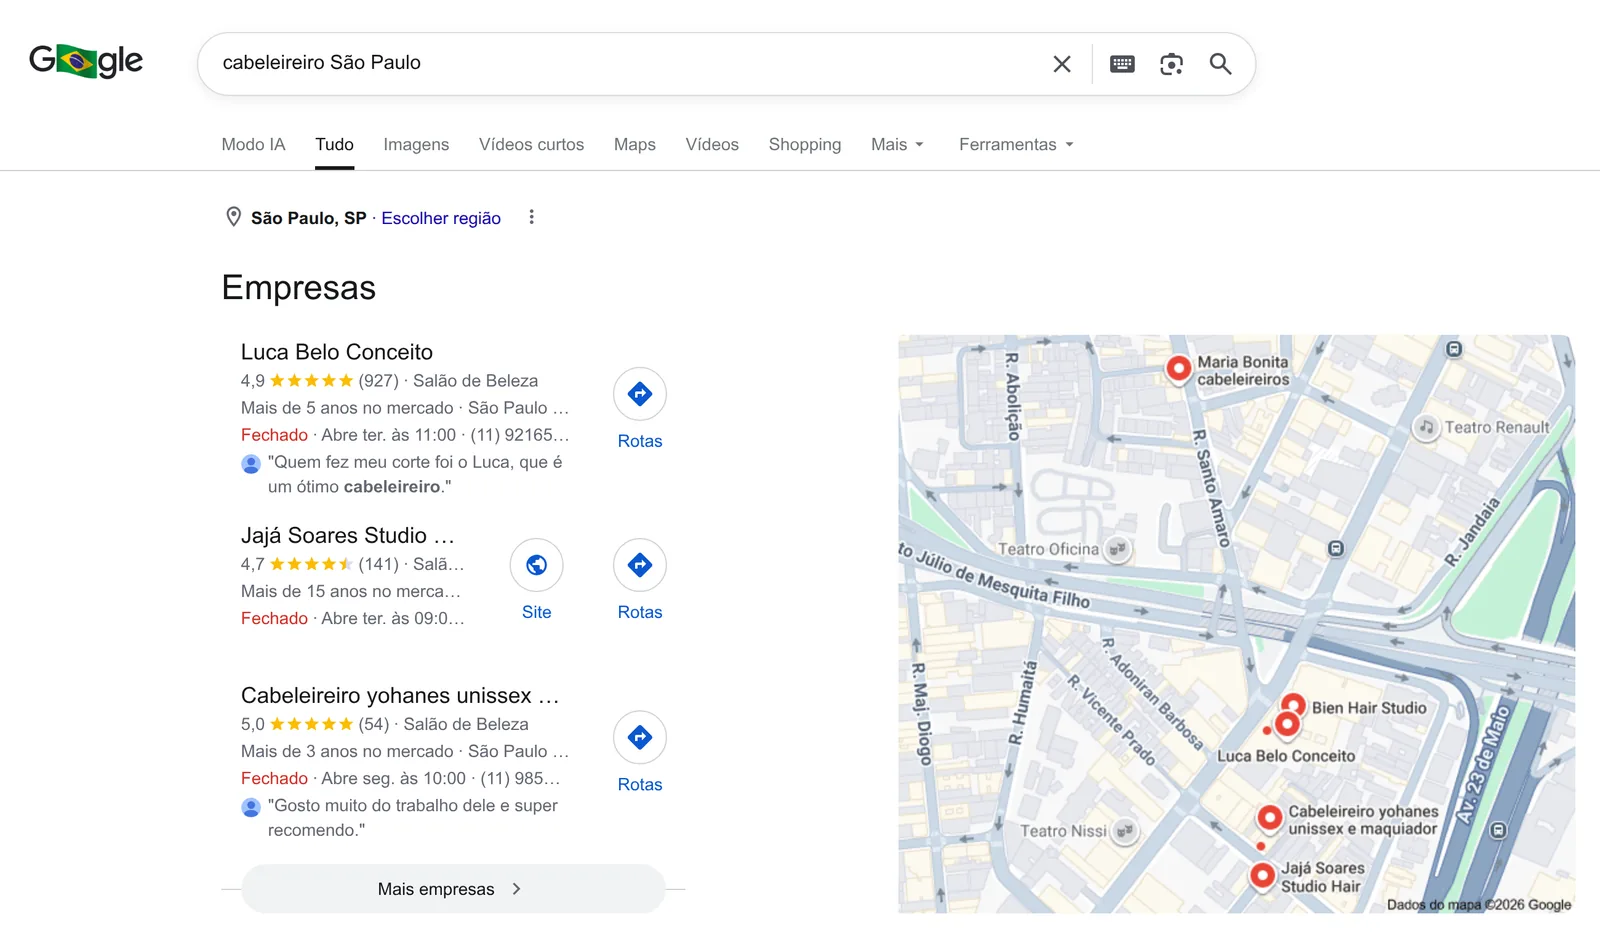The height and width of the screenshot is (938, 1600).
Task: Click the 4,9 star rating of Luca Belo Conceito
Action: click(297, 381)
